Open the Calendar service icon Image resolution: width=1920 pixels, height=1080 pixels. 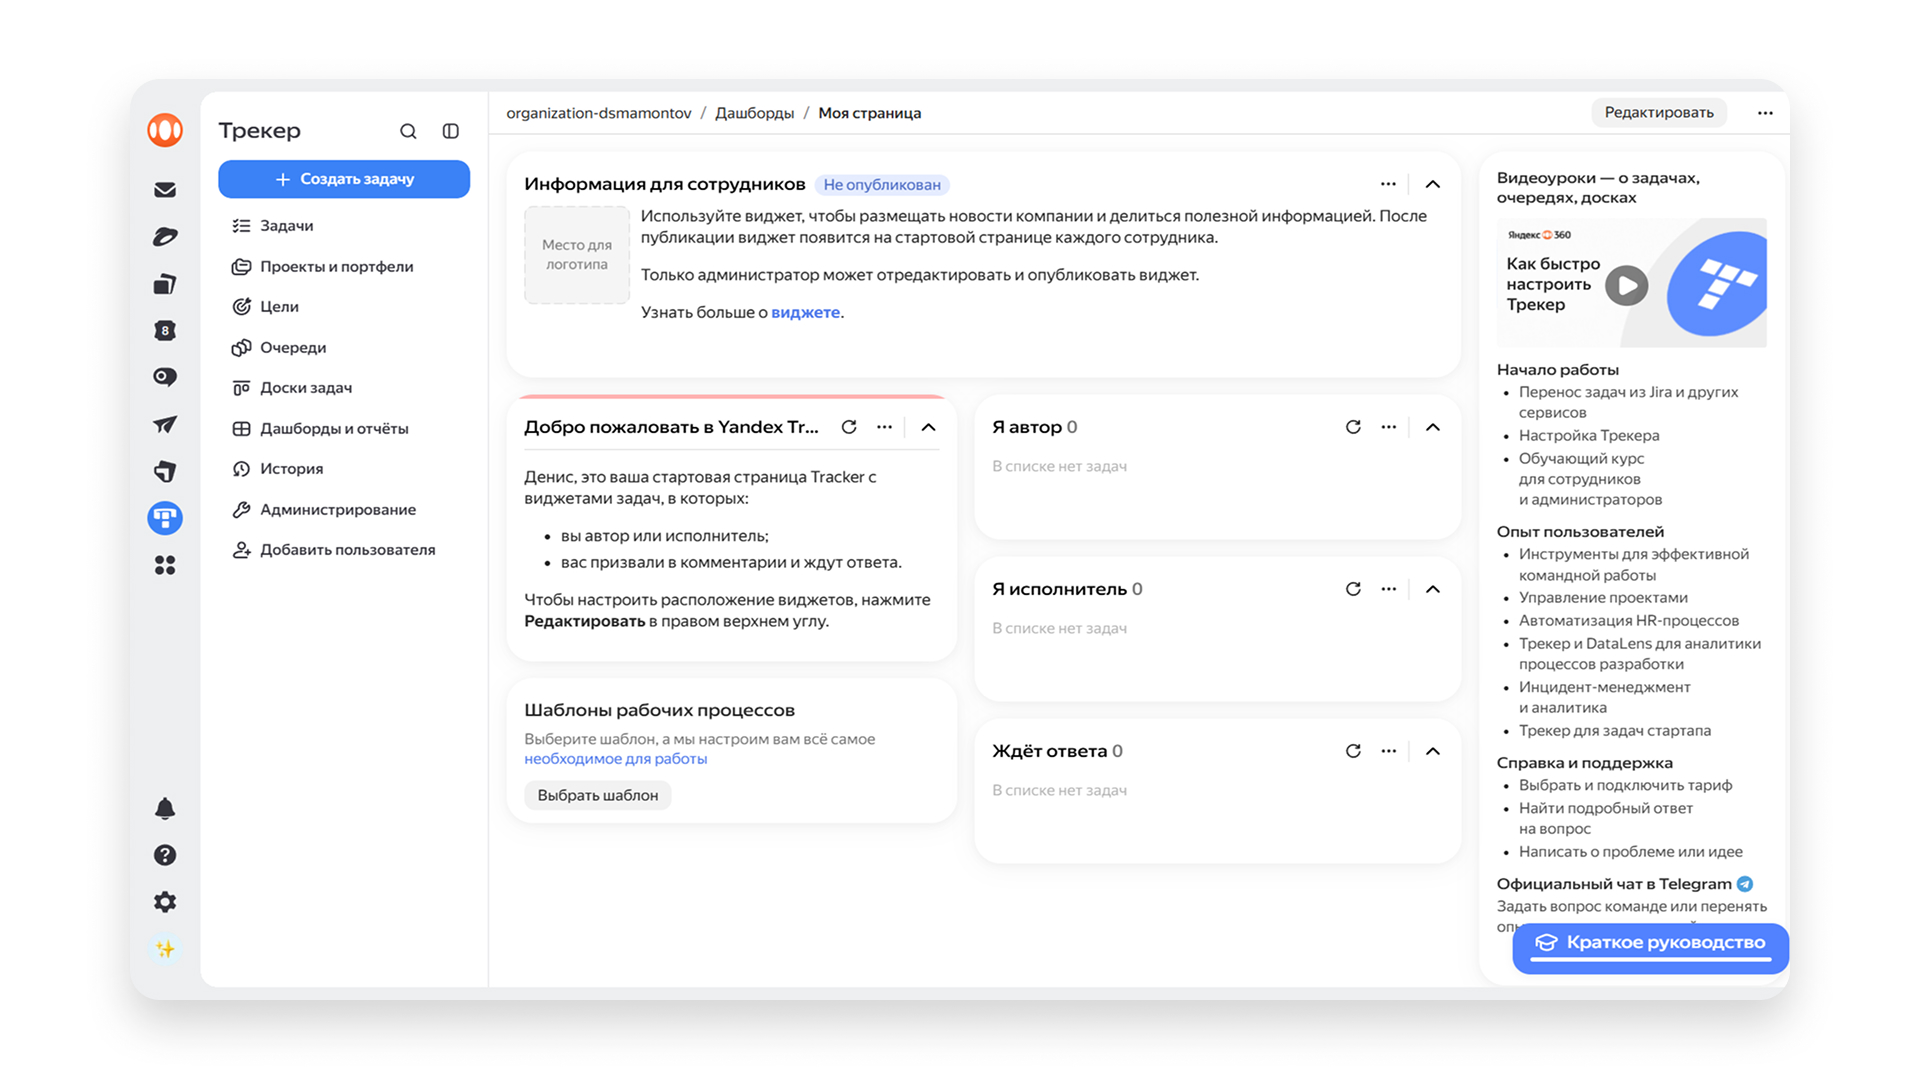(165, 330)
